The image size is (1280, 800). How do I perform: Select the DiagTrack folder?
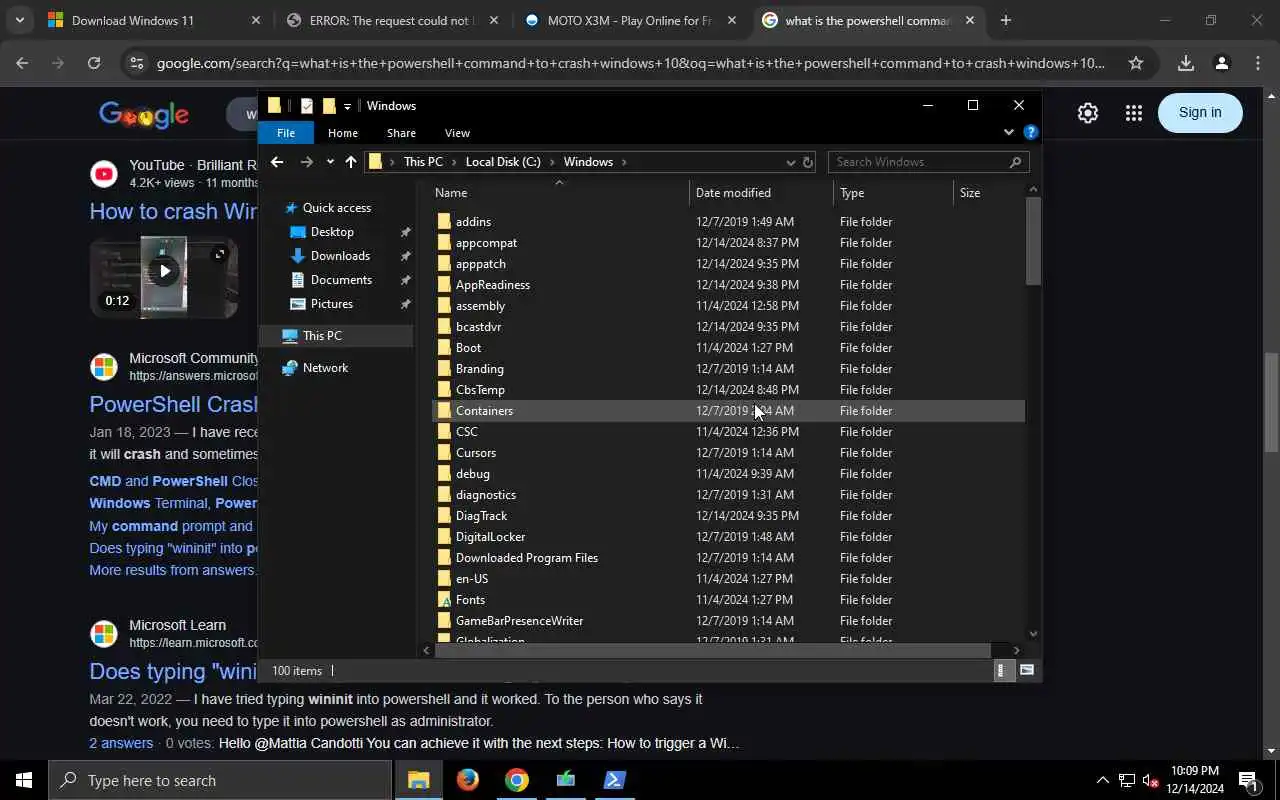point(728,516)
